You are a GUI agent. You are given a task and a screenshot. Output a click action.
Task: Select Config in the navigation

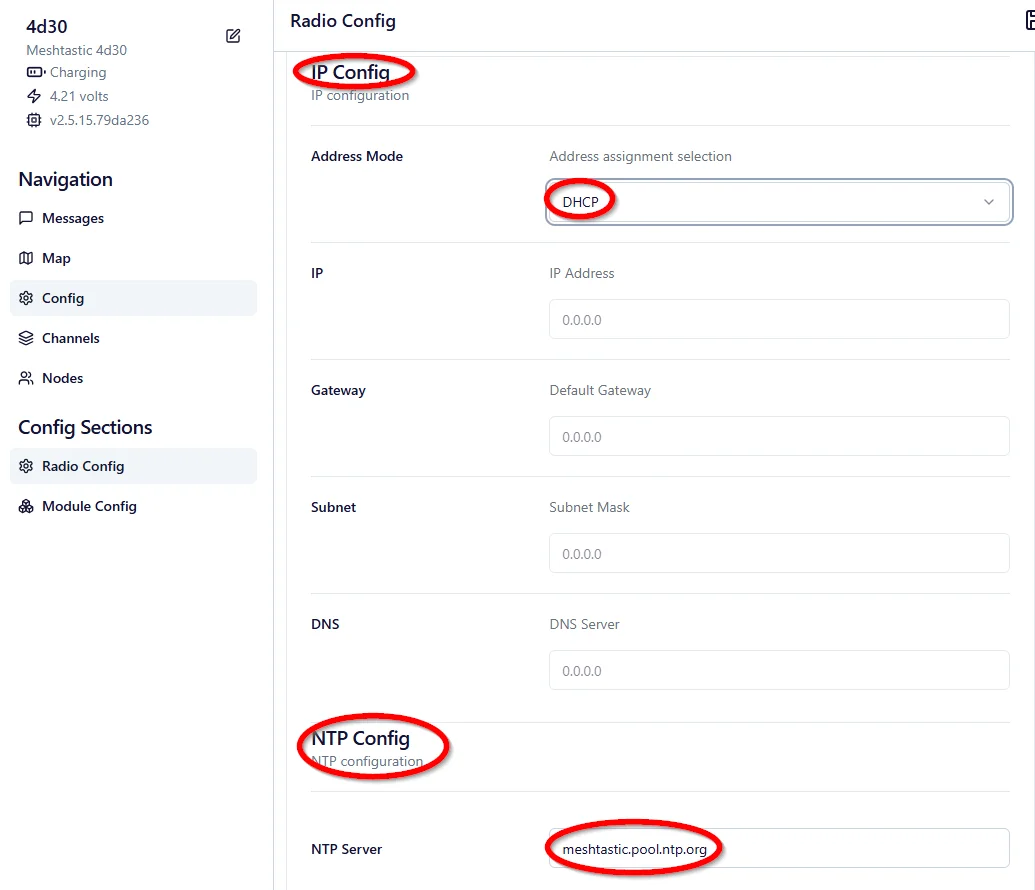(133, 298)
